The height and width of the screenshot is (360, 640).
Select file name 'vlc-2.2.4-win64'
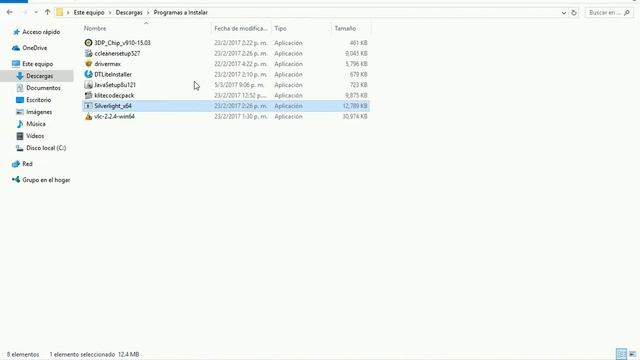pyautogui.click(x=114, y=117)
